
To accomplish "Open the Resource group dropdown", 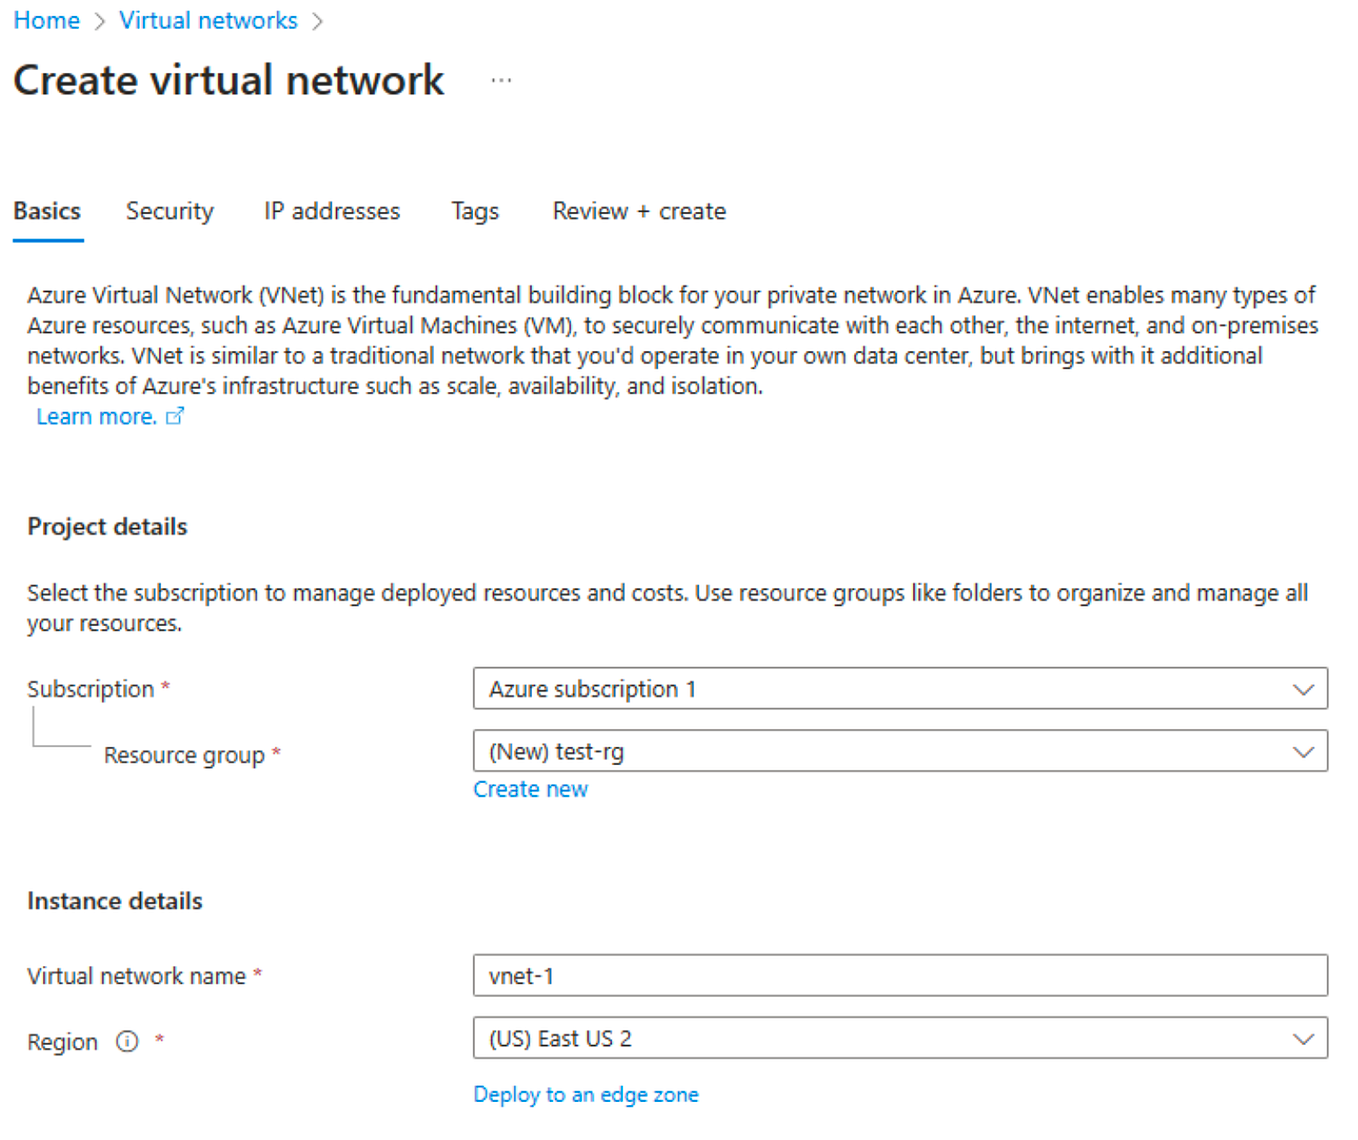I will 1302,751.
